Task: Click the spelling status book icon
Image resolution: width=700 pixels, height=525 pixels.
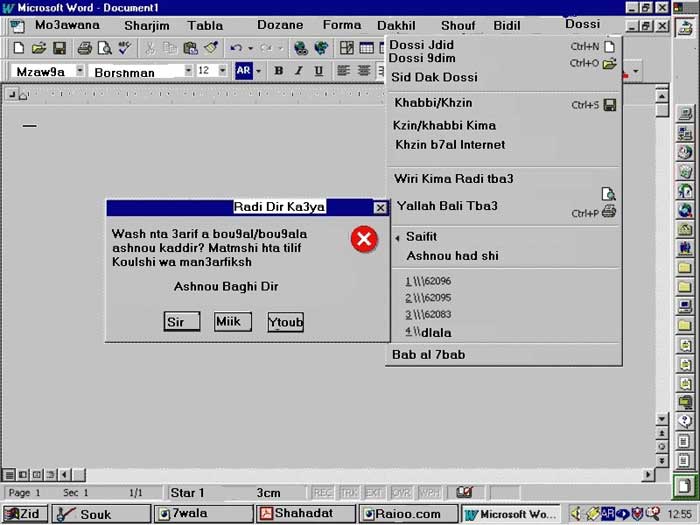Action: tap(465, 492)
